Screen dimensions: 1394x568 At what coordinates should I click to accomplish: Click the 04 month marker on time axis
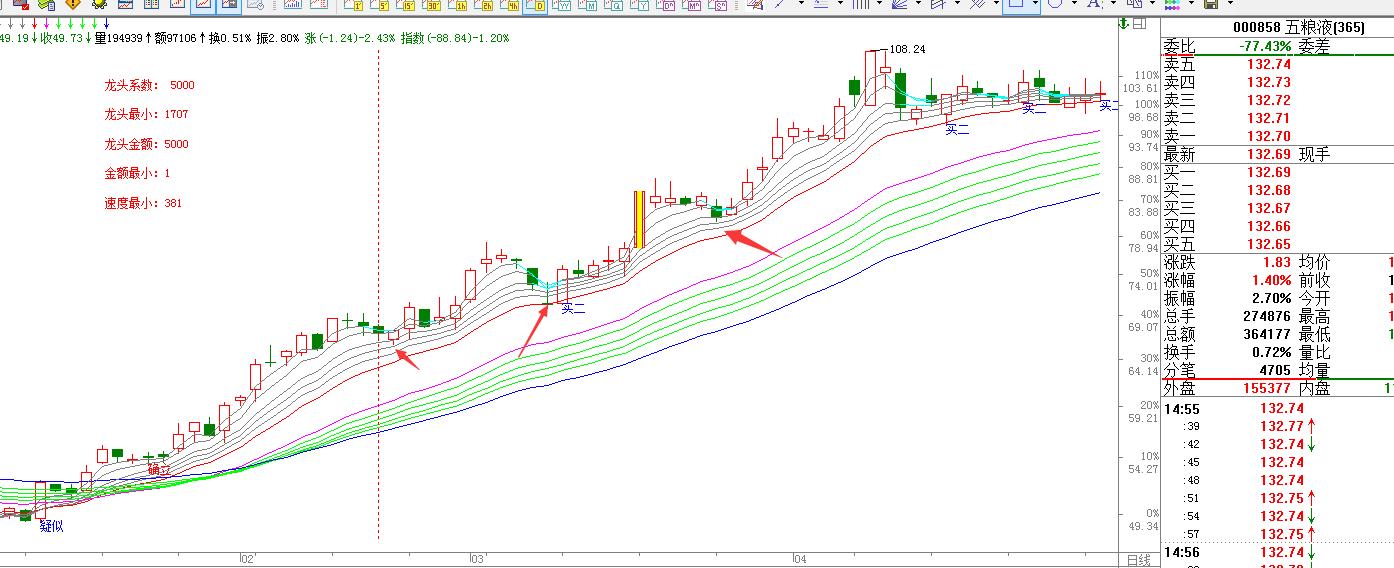tap(799, 559)
